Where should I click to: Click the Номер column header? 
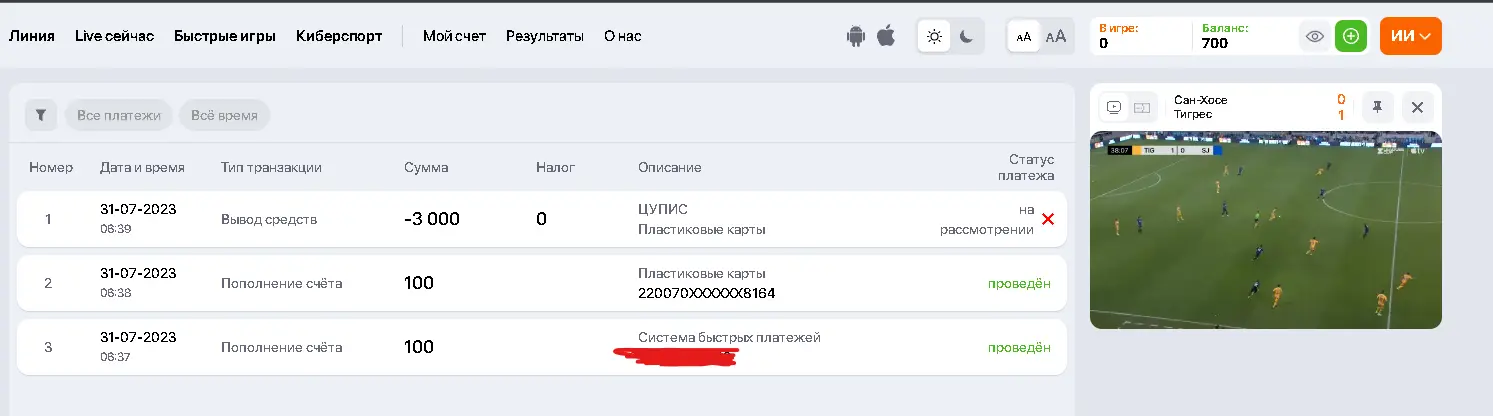coord(51,167)
